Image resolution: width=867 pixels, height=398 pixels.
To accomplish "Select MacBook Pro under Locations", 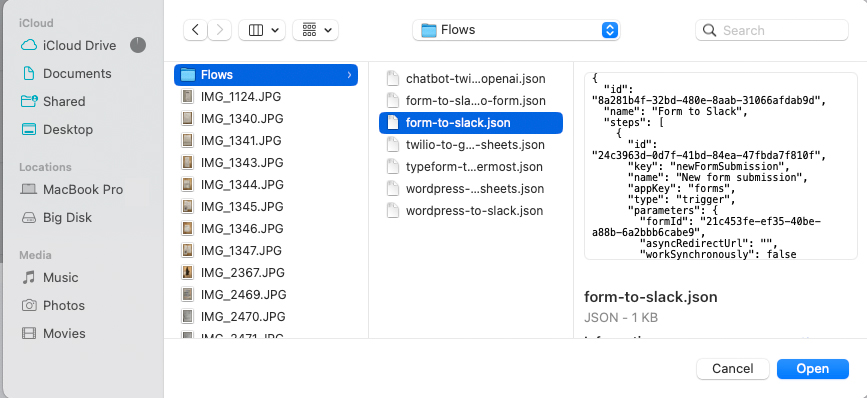I will tap(71, 190).
